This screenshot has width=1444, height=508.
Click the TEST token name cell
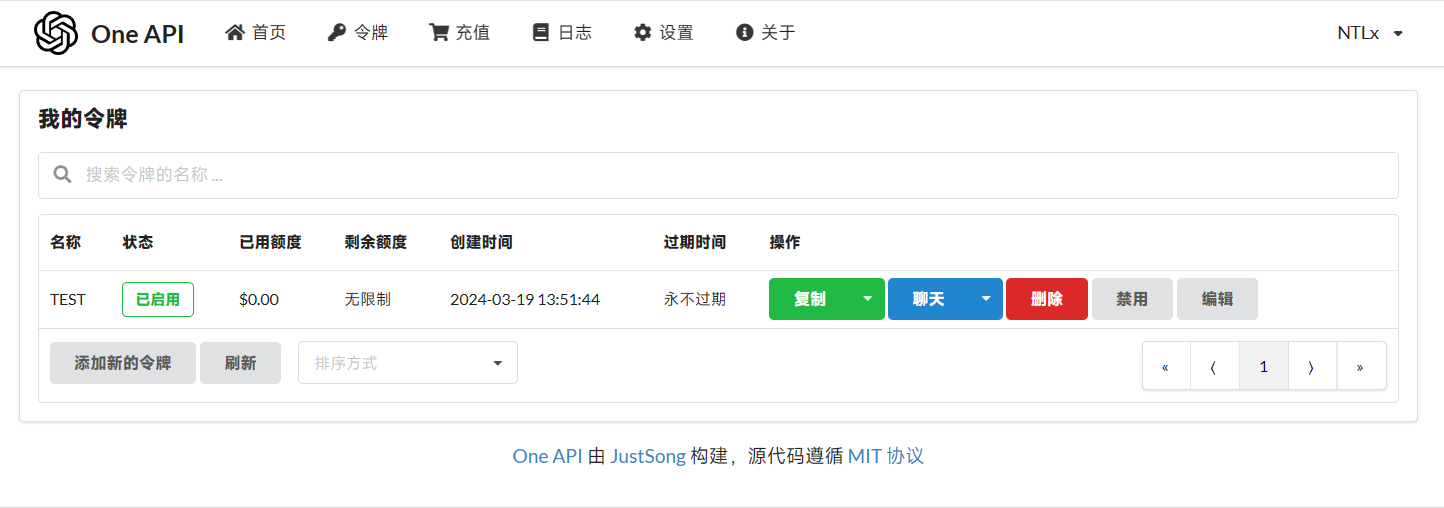point(68,299)
